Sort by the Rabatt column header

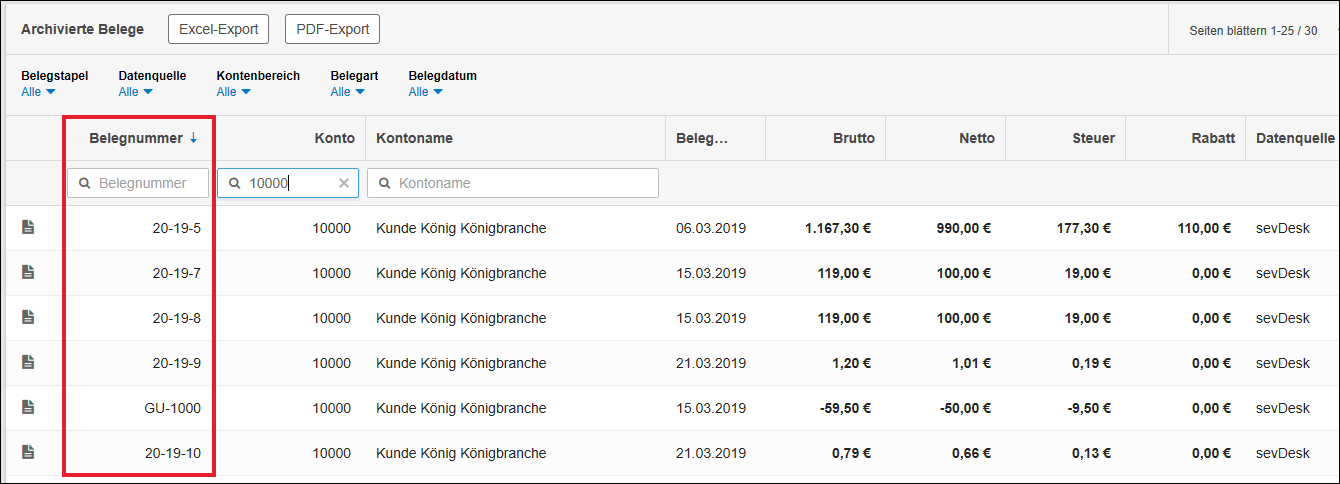click(1212, 138)
